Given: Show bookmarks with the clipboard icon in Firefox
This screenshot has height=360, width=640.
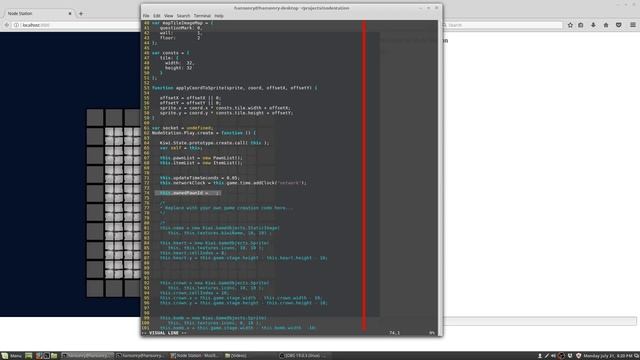Looking at the screenshot, I should [581, 25].
